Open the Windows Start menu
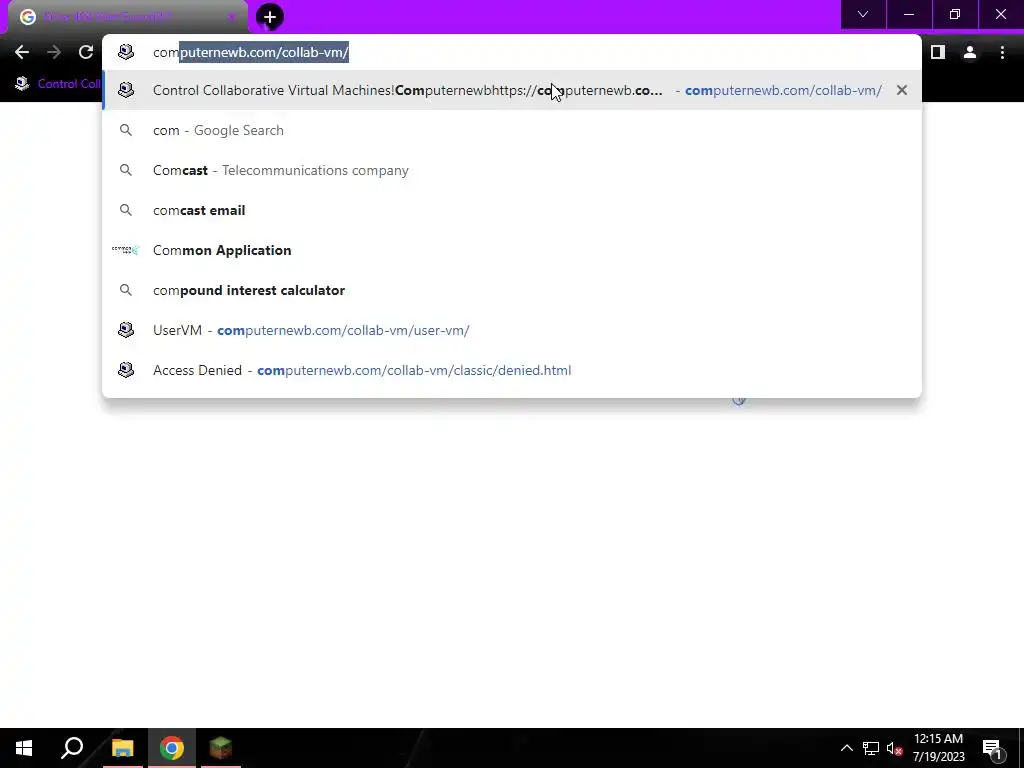The height and width of the screenshot is (768, 1024). [x=24, y=748]
